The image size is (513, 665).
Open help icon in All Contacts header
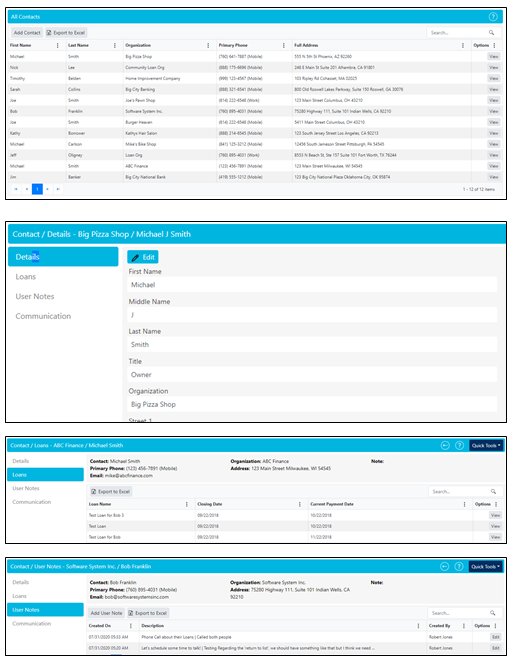click(x=493, y=17)
